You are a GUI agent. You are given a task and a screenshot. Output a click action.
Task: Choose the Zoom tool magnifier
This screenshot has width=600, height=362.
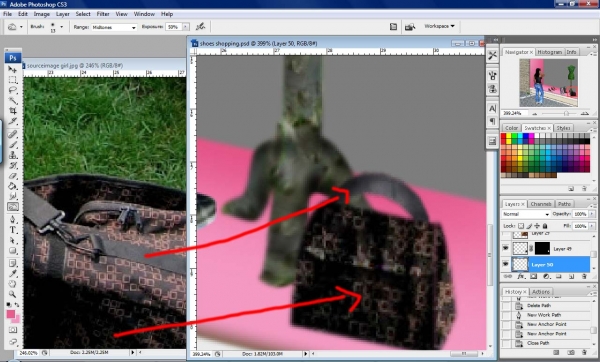(13, 294)
